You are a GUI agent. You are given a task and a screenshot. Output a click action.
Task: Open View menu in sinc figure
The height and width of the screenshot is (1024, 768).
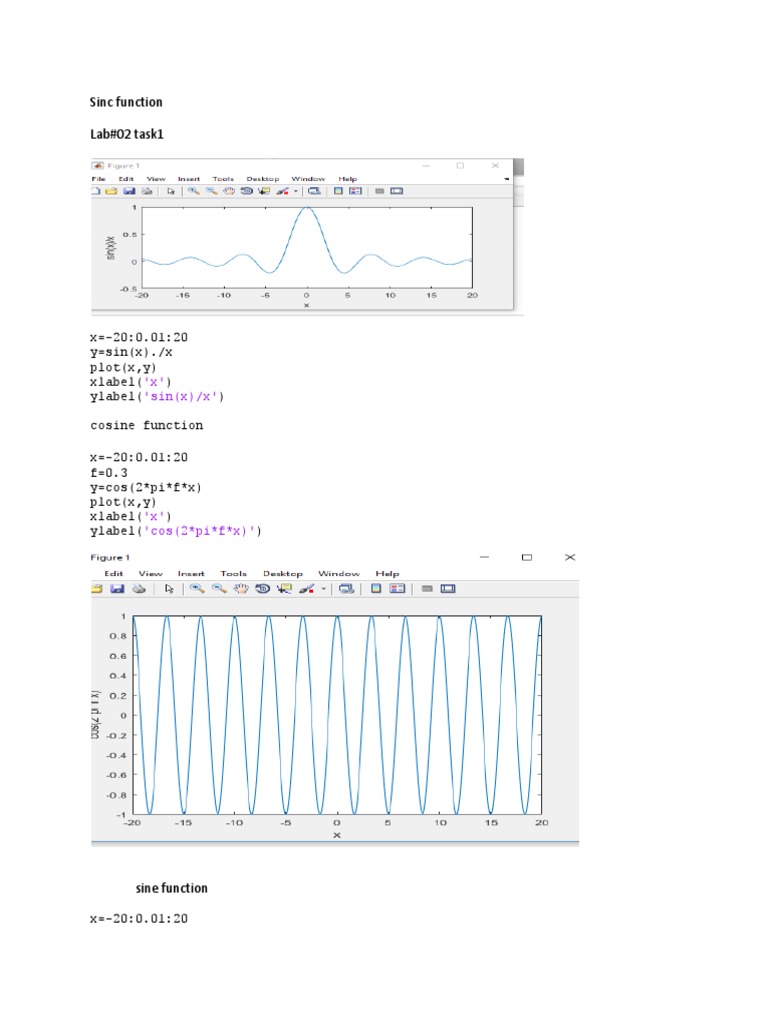[156, 179]
